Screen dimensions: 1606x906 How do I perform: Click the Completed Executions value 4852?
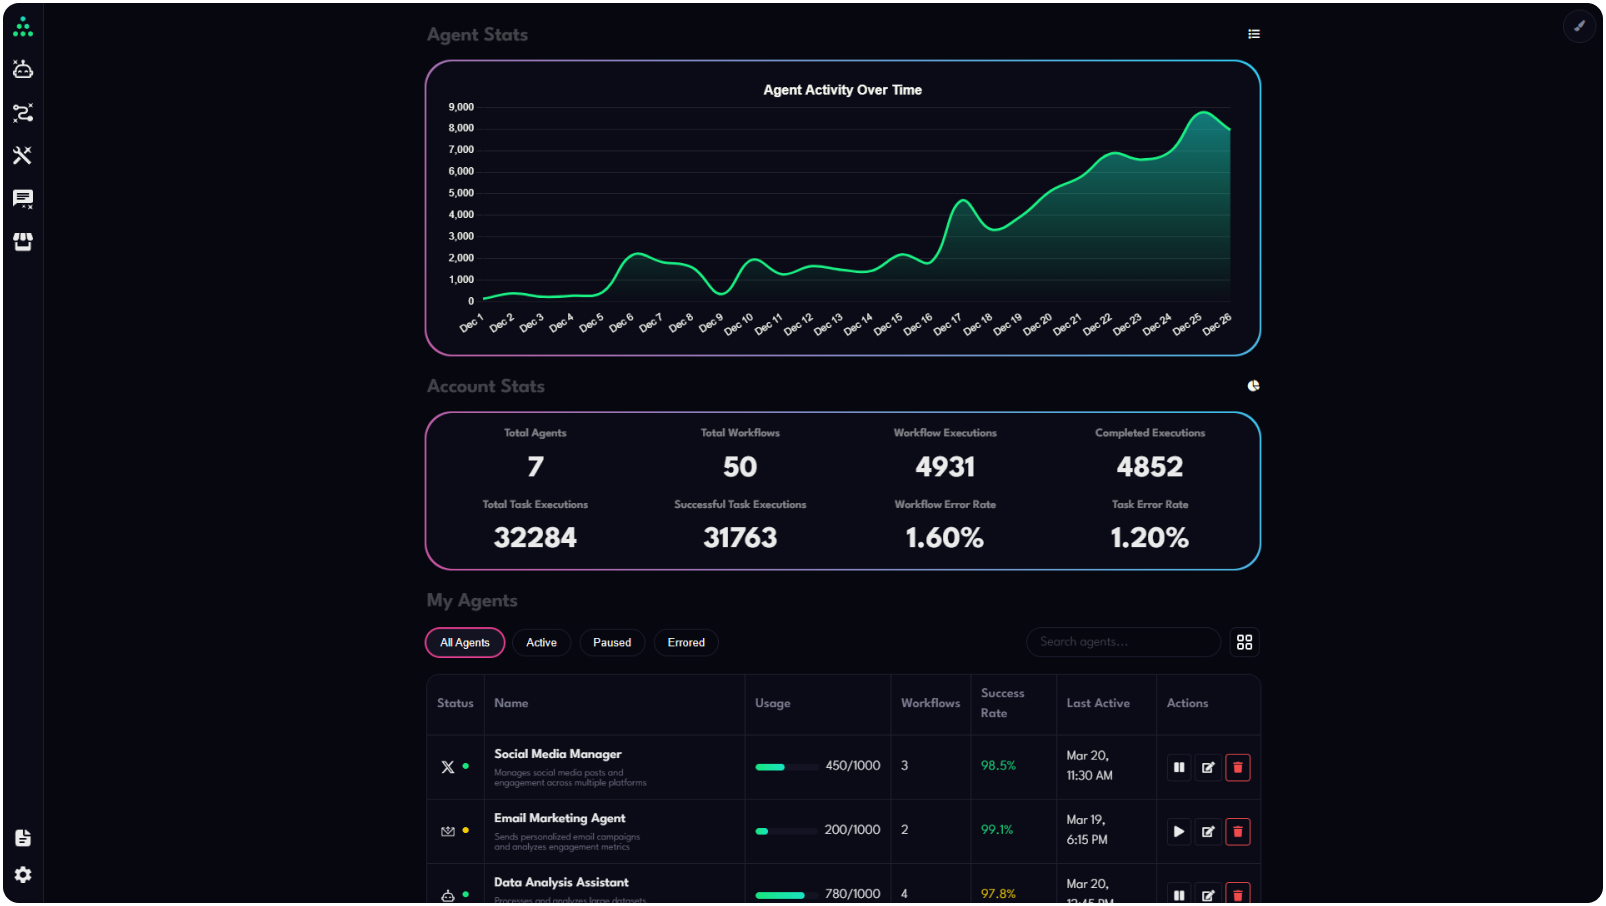pyautogui.click(x=1150, y=467)
